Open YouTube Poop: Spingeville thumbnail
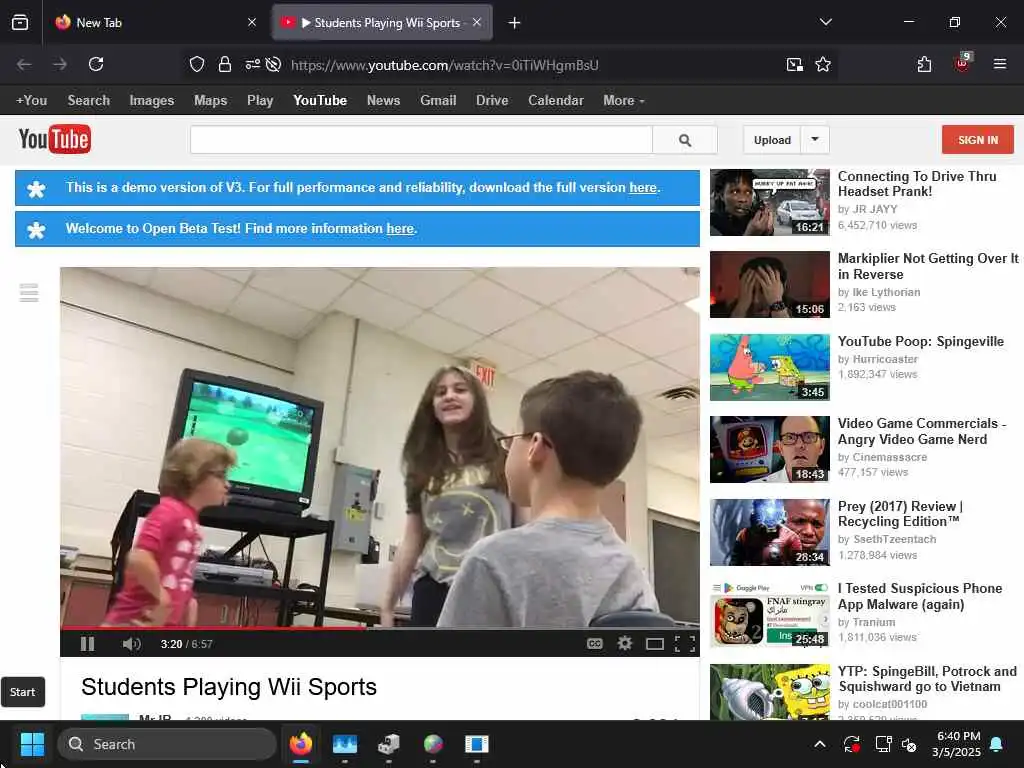The width and height of the screenshot is (1024, 768). pyautogui.click(x=769, y=367)
